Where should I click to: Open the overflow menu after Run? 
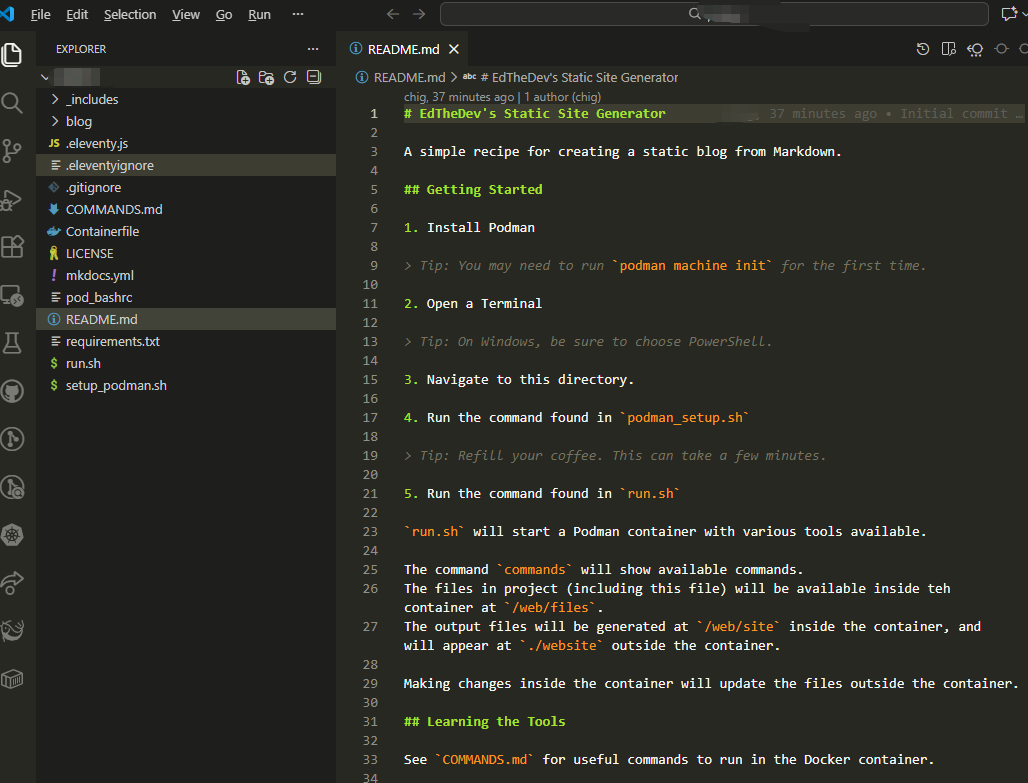point(298,14)
